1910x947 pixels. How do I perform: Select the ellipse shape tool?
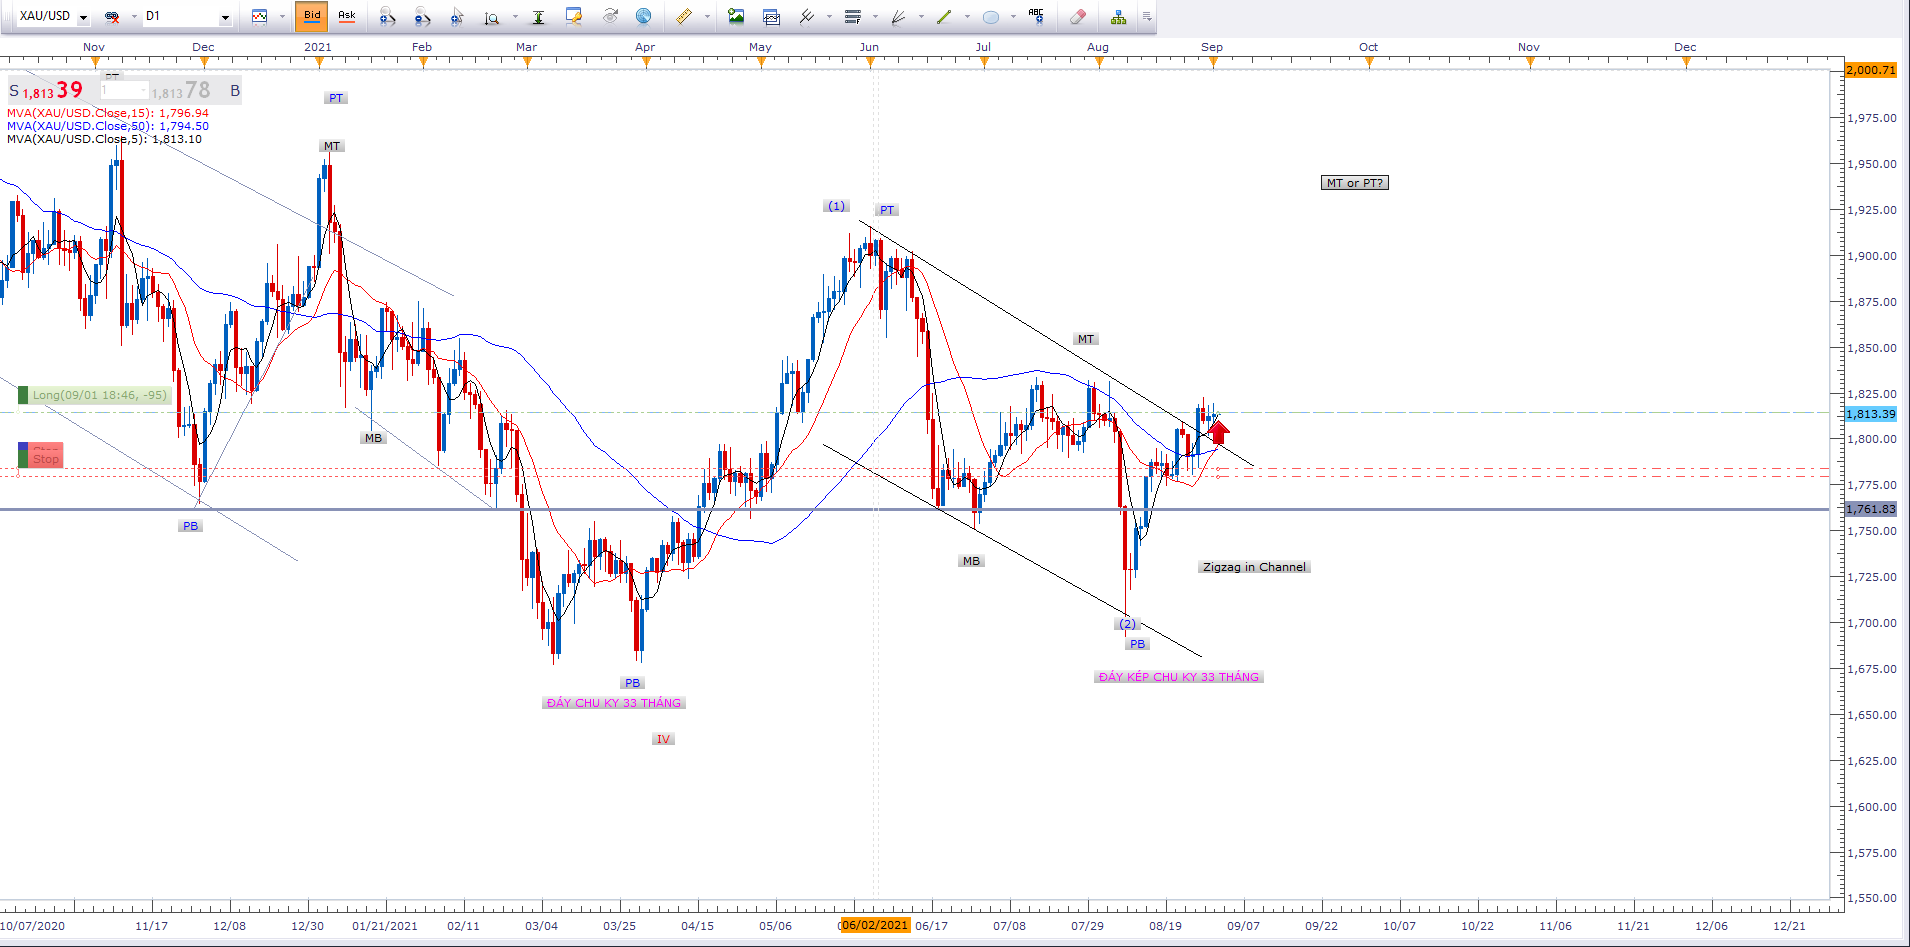coord(990,16)
